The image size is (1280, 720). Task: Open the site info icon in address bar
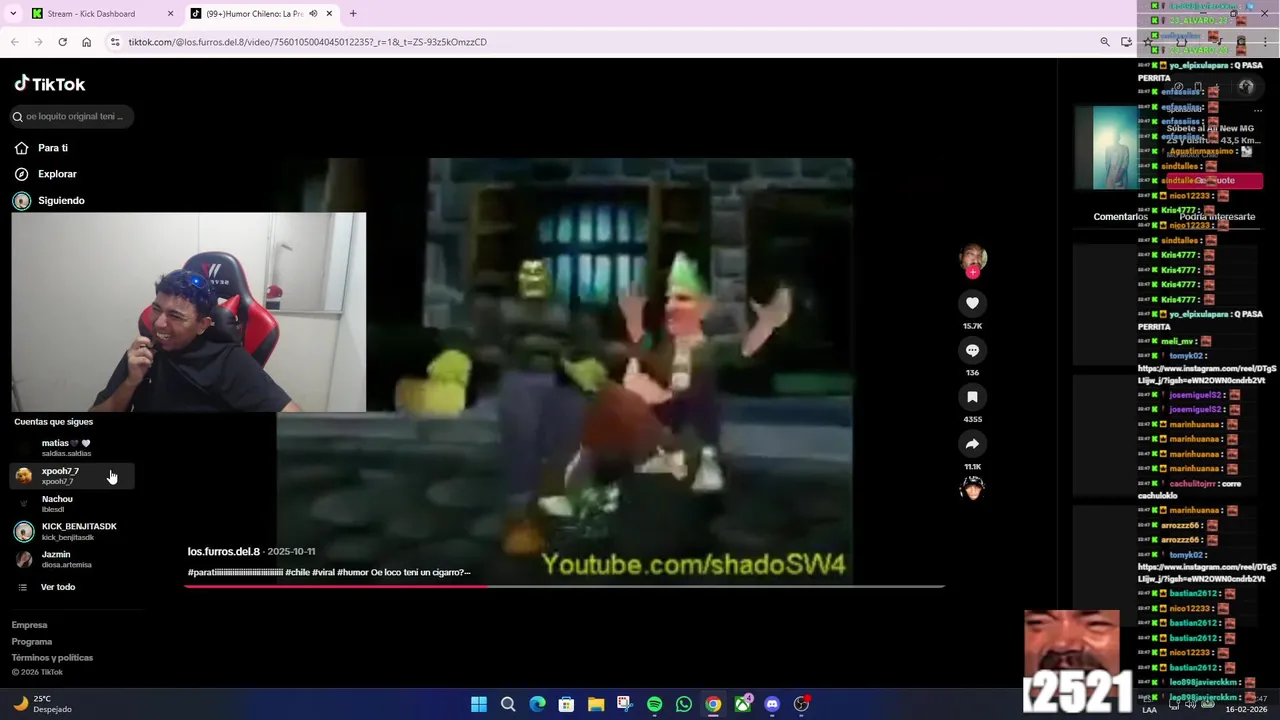pyautogui.click(x=115, y=42)
